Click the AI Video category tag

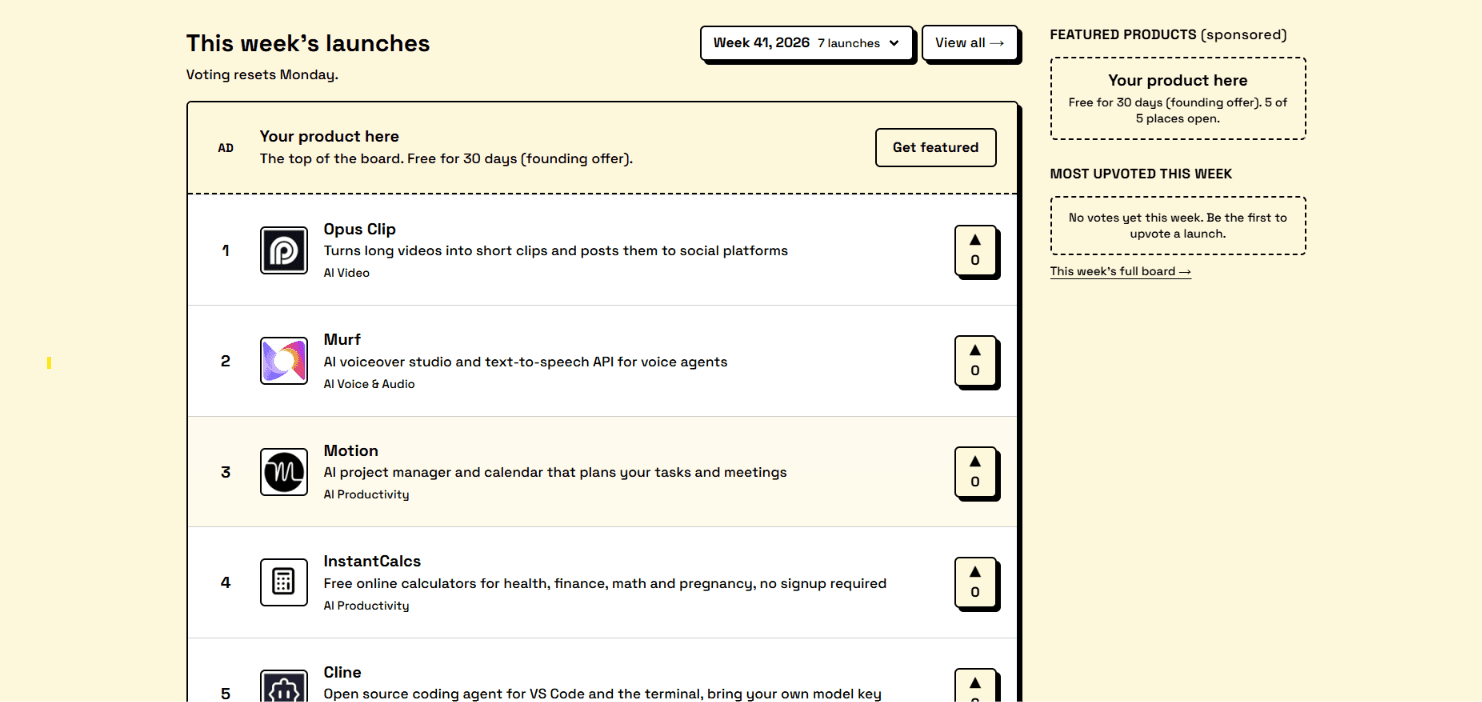[x=346, y=273]
